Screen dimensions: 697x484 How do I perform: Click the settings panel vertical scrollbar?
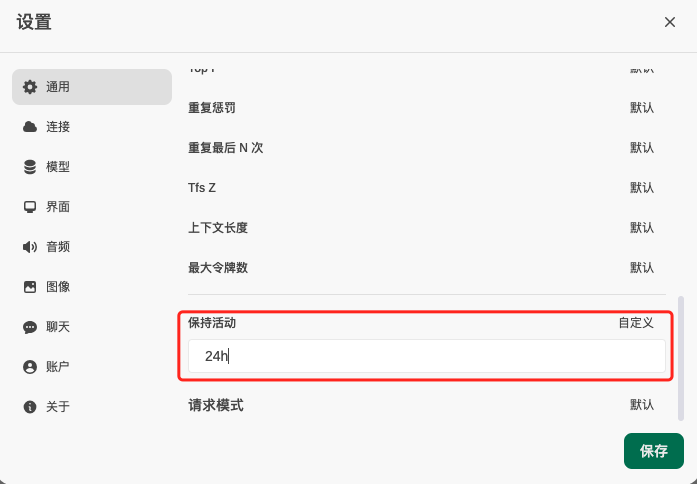click(x=681, y=358)
